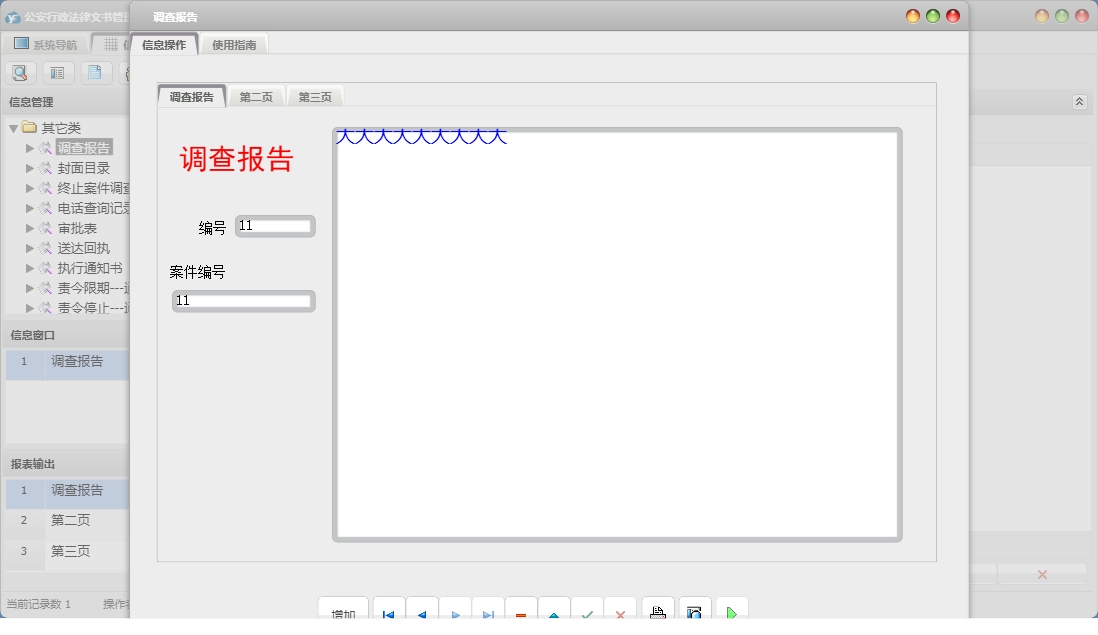Screen dimensions: 1098x635
Task: Cancel edits with red X icon
Action: pos(620,612)
